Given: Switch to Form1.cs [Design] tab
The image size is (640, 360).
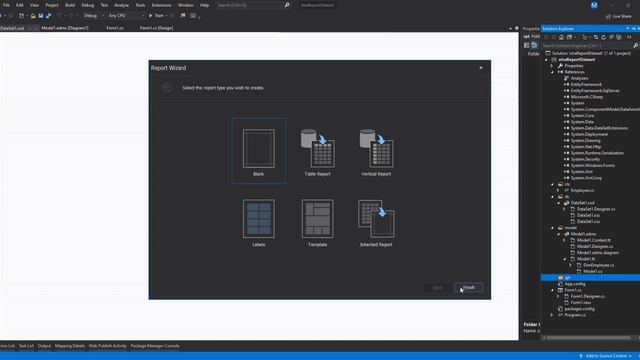Looking at the screenshot, I should tap(156, 28).
